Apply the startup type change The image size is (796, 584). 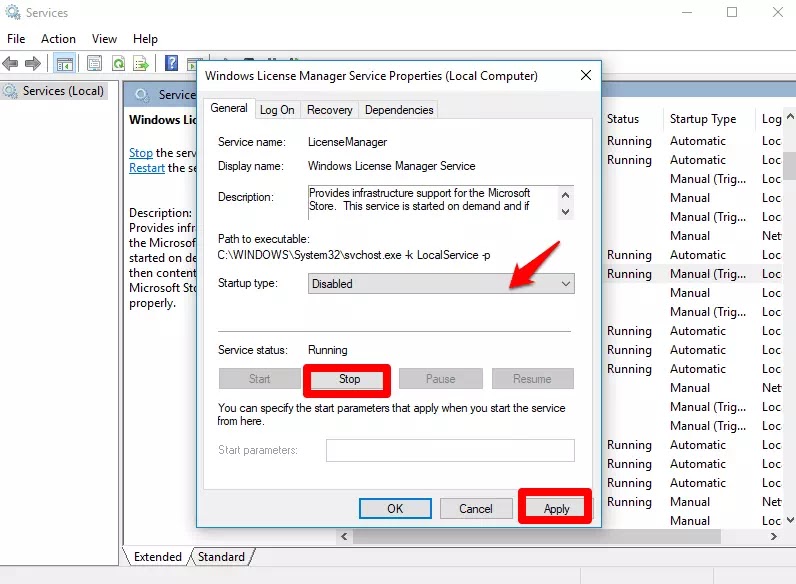pos(556,508)
